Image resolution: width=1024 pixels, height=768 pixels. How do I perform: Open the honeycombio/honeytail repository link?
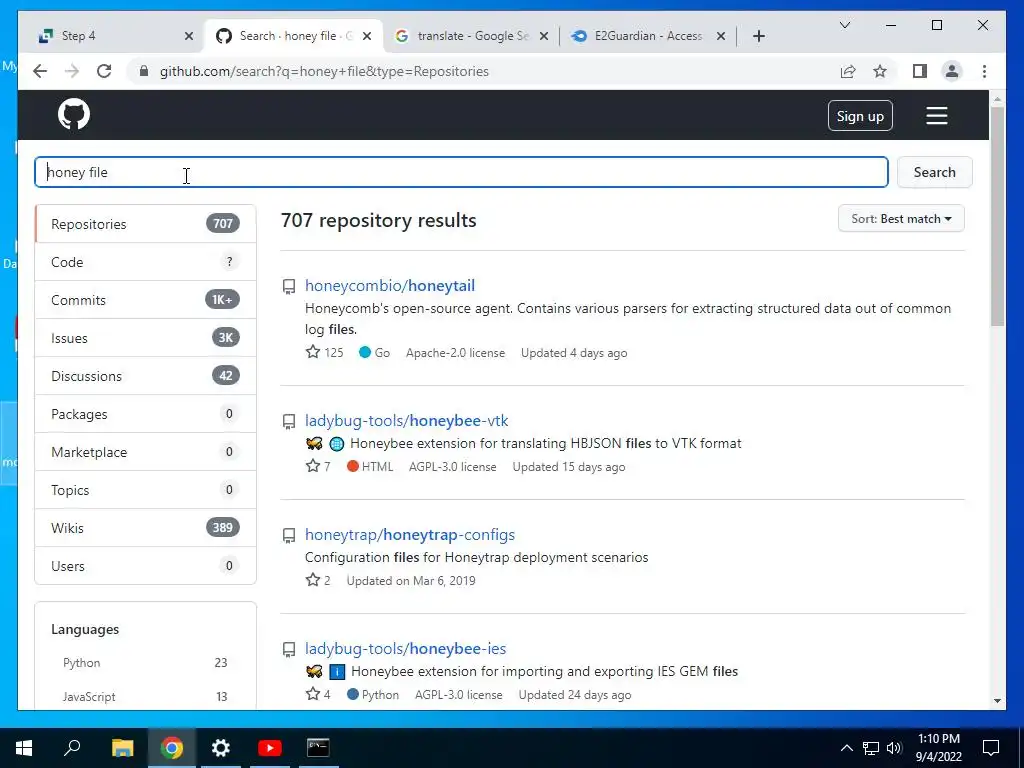click(390, 285)
